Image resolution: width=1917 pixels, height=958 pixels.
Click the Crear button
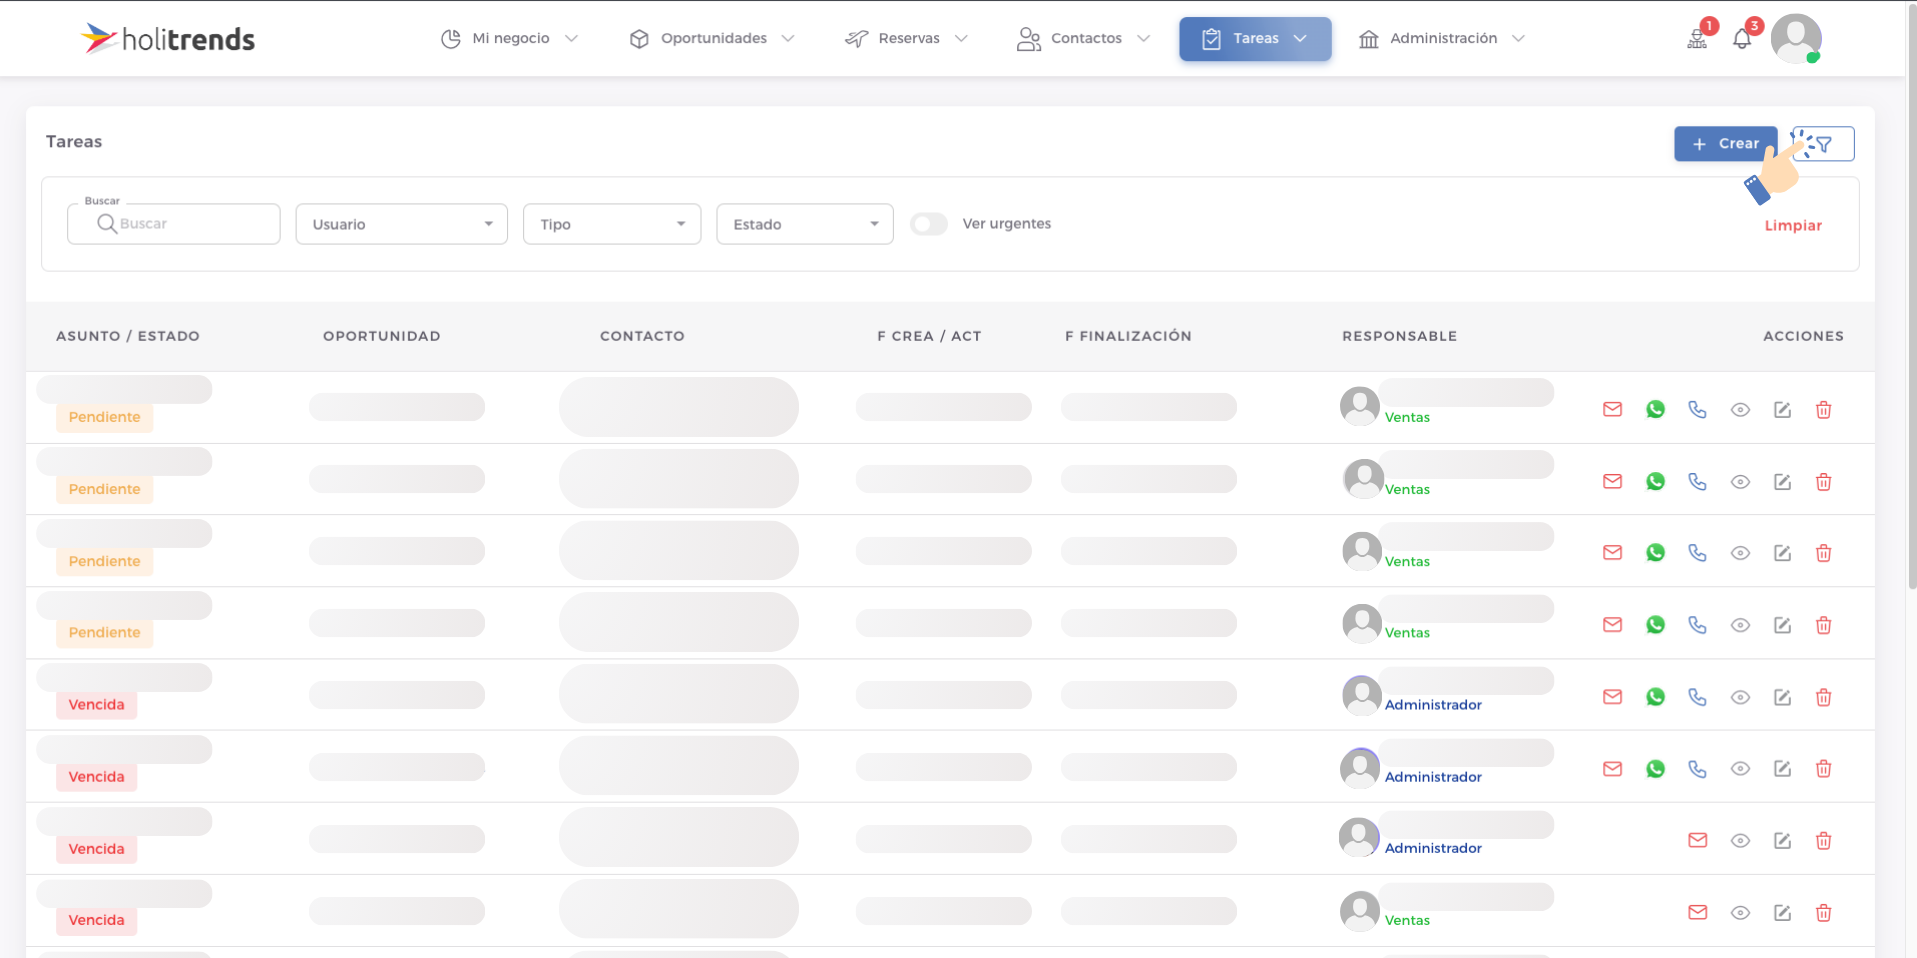[x=1725, y=144]
